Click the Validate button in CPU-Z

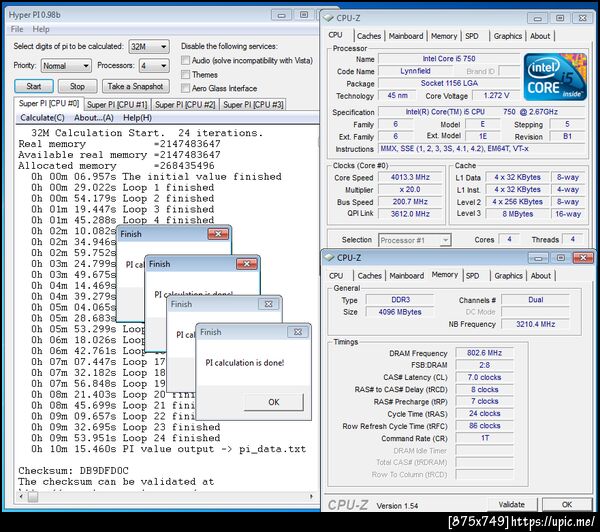click(x=512, y=504)
